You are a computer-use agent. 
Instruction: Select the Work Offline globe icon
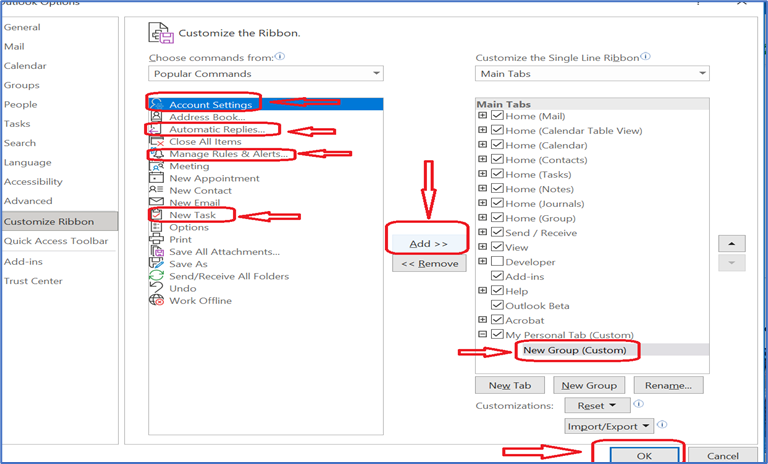click(x=157, y=300)
